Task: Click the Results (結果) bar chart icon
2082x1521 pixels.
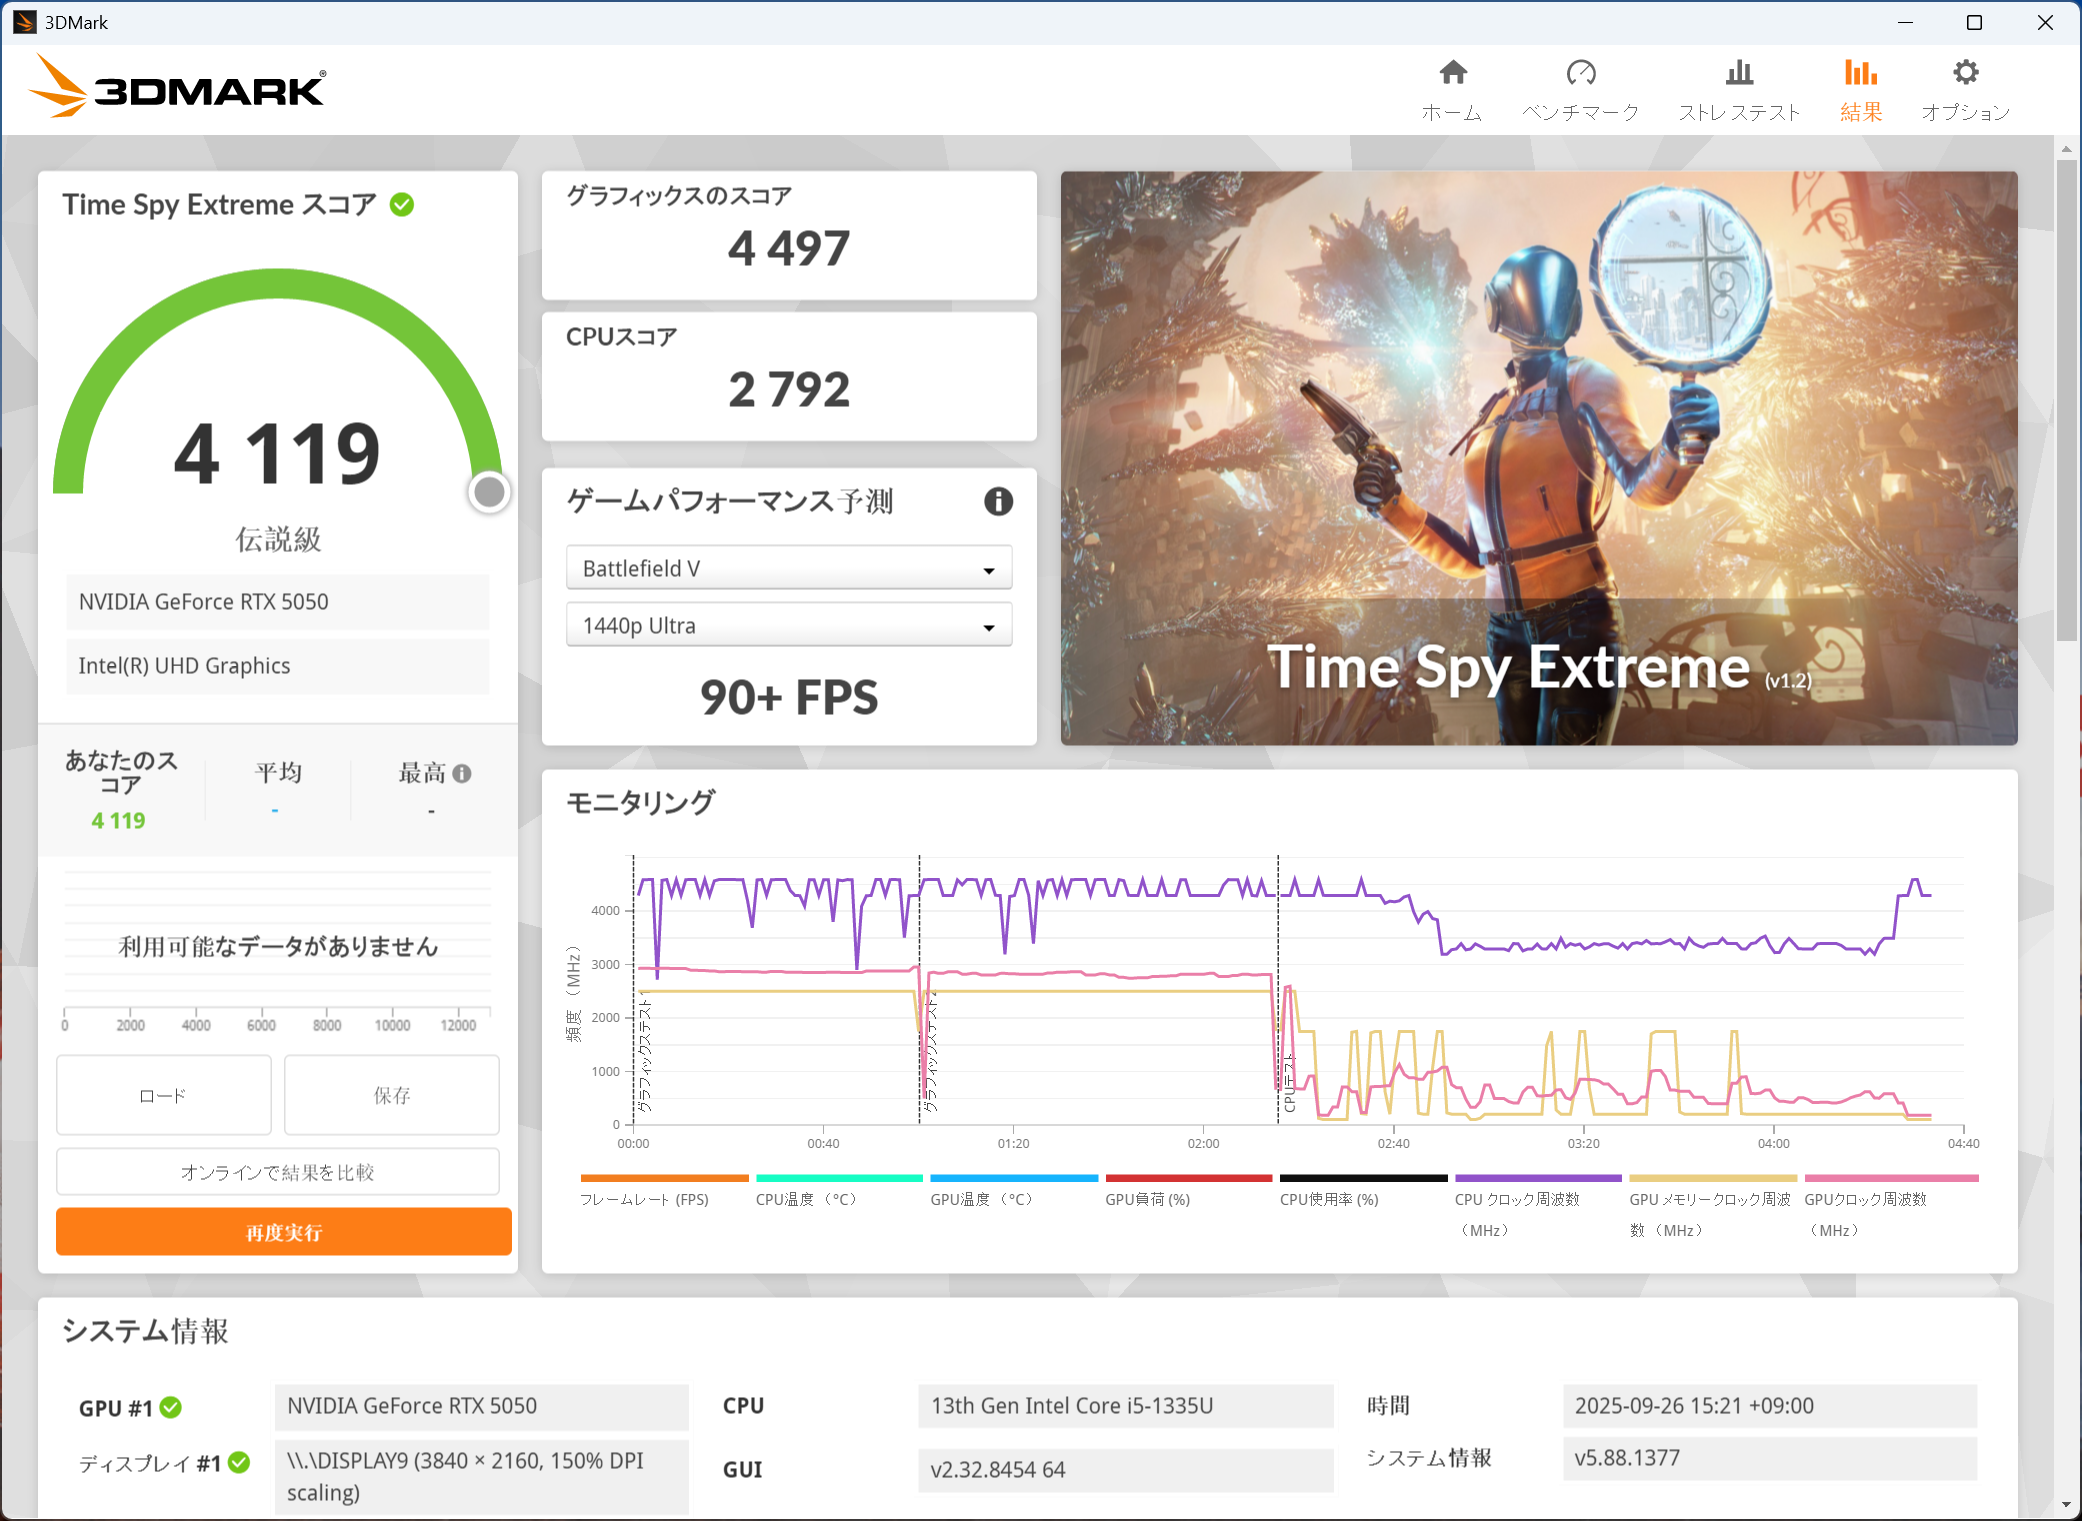Action: point(1860,74)
